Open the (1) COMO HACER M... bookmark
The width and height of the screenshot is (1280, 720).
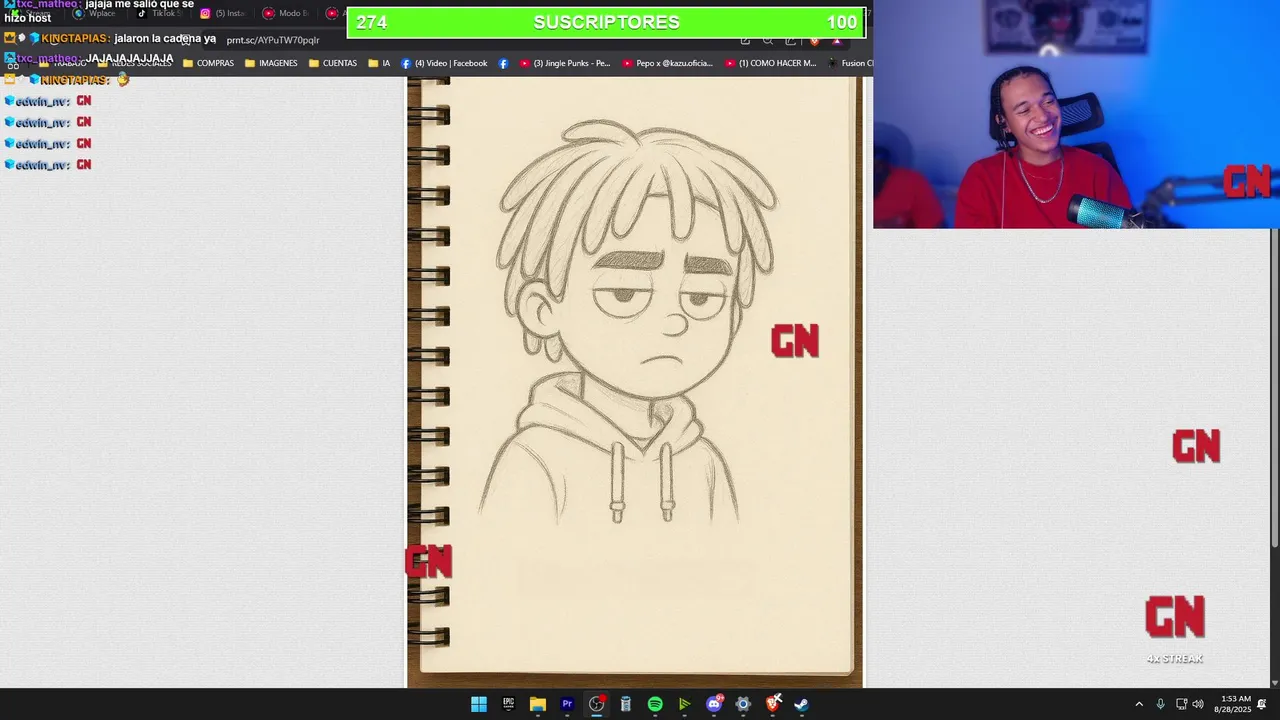pyautogui.click(x=770, y=63)
